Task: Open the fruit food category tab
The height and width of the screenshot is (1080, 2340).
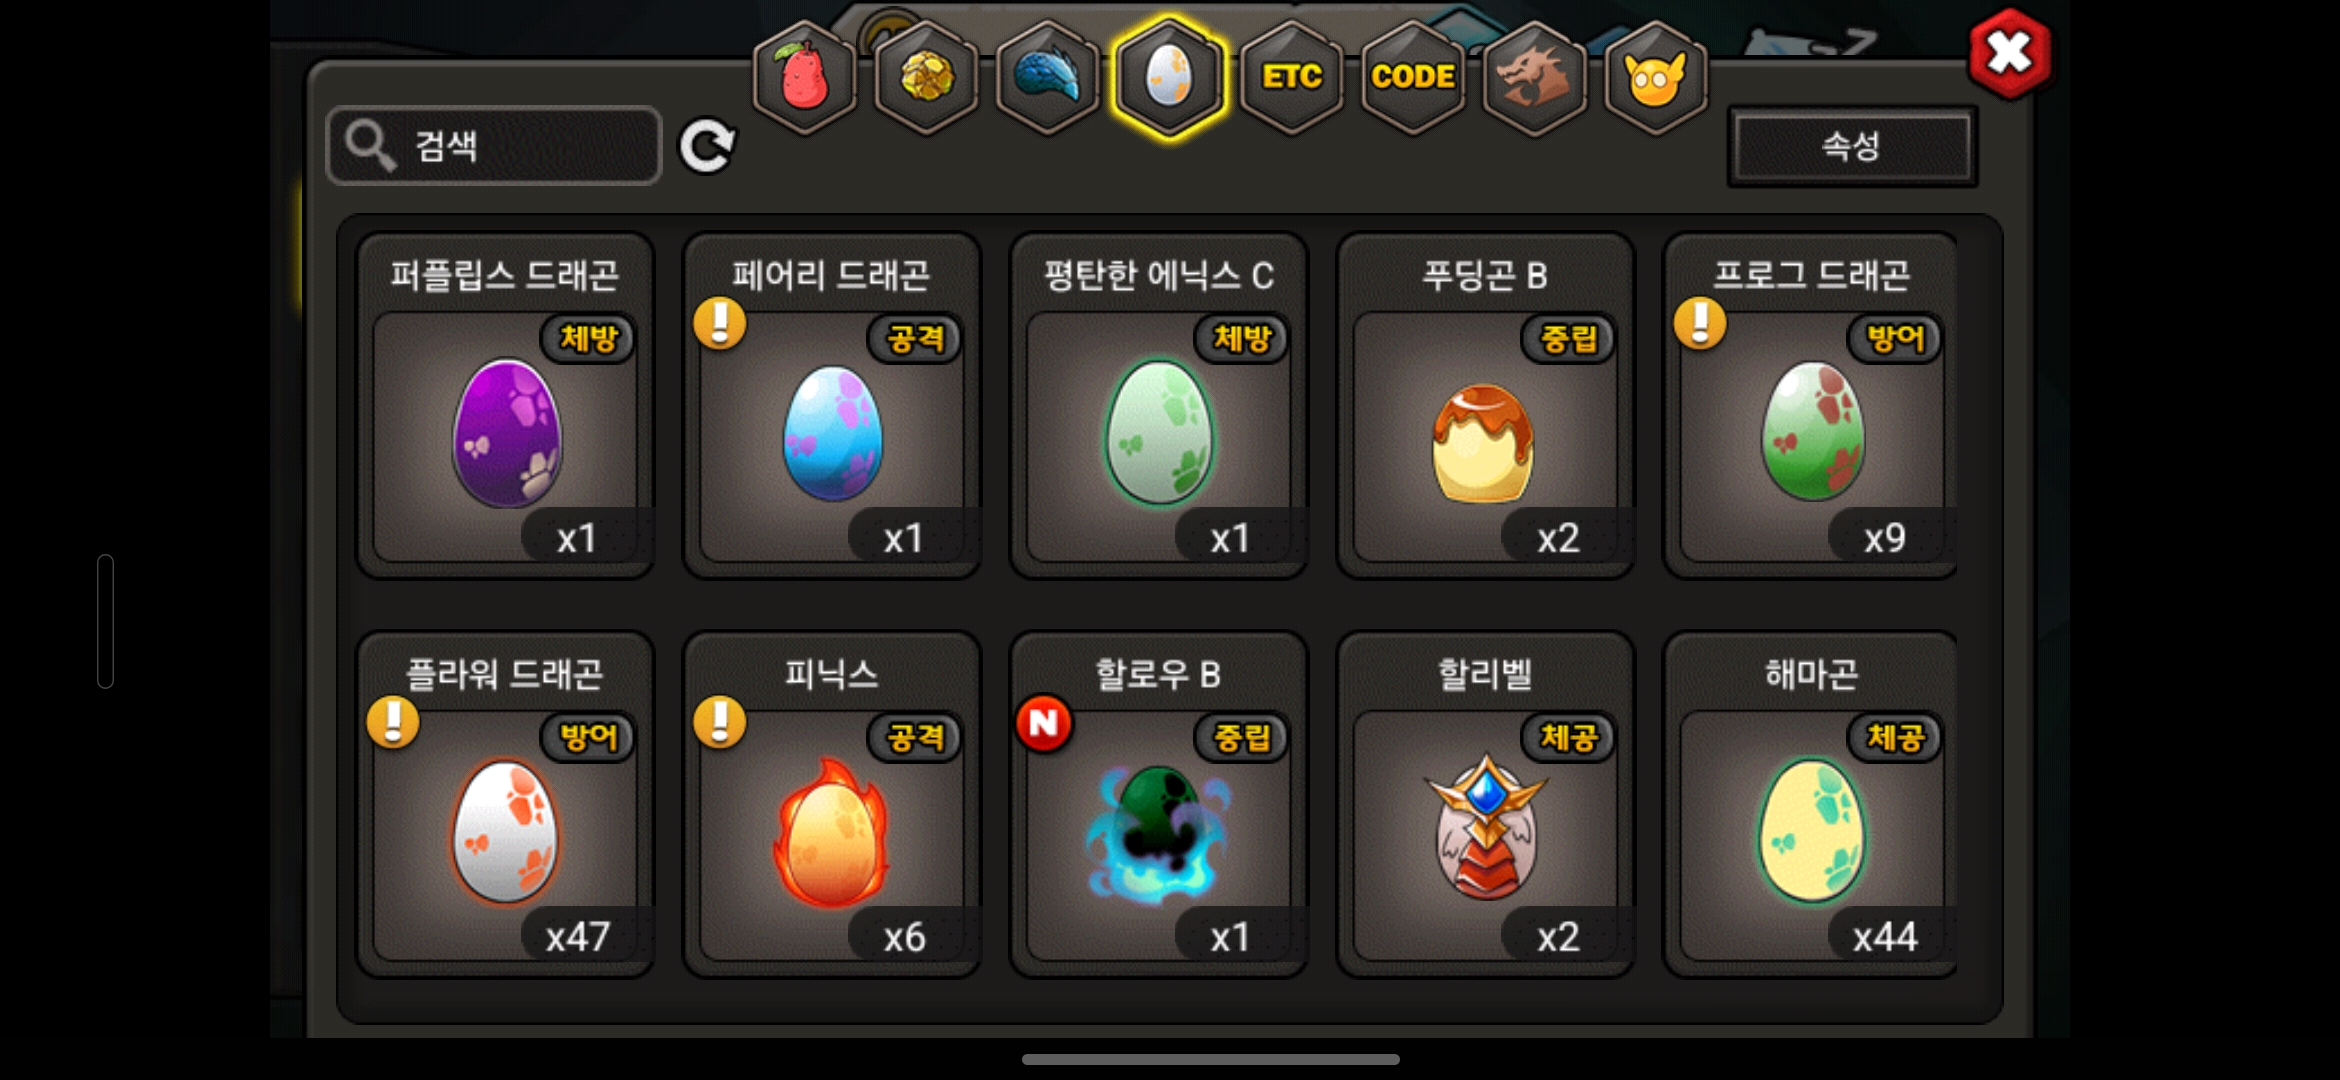Action: 804,78
